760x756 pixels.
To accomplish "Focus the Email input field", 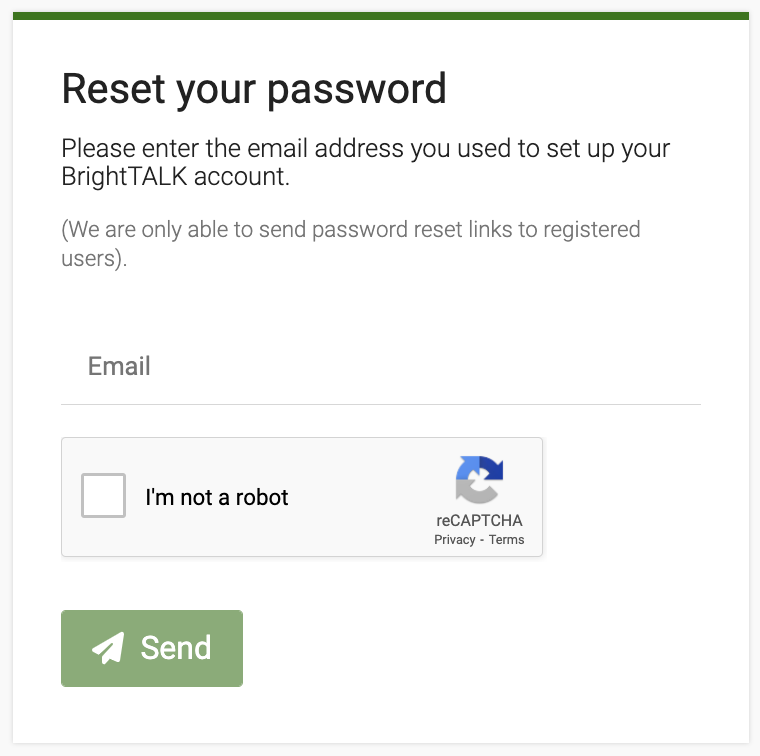I will click(380, 366).
